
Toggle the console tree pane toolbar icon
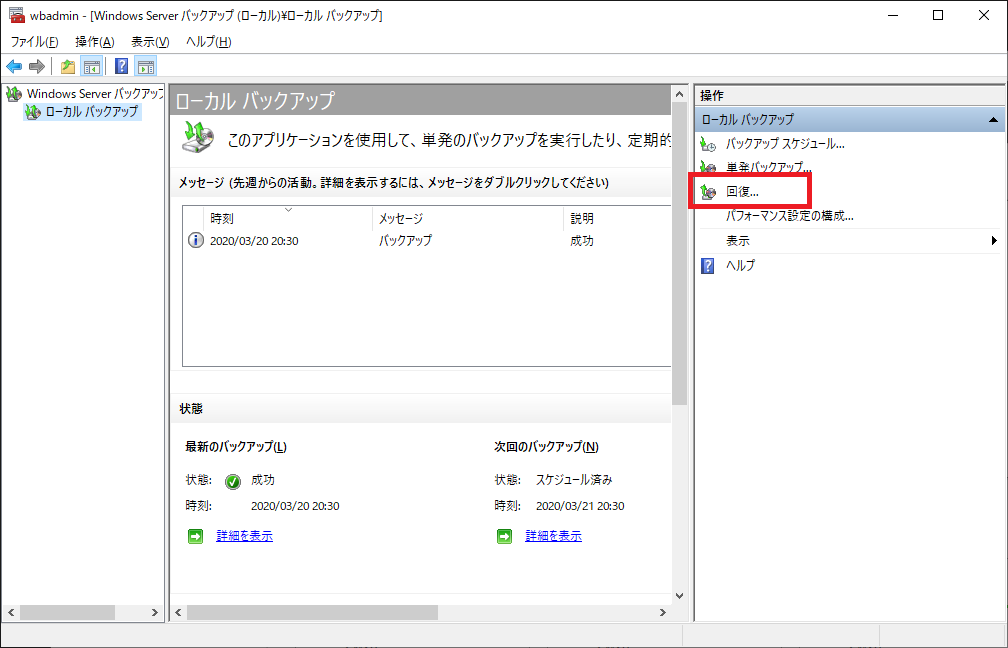tap(91, 67)
